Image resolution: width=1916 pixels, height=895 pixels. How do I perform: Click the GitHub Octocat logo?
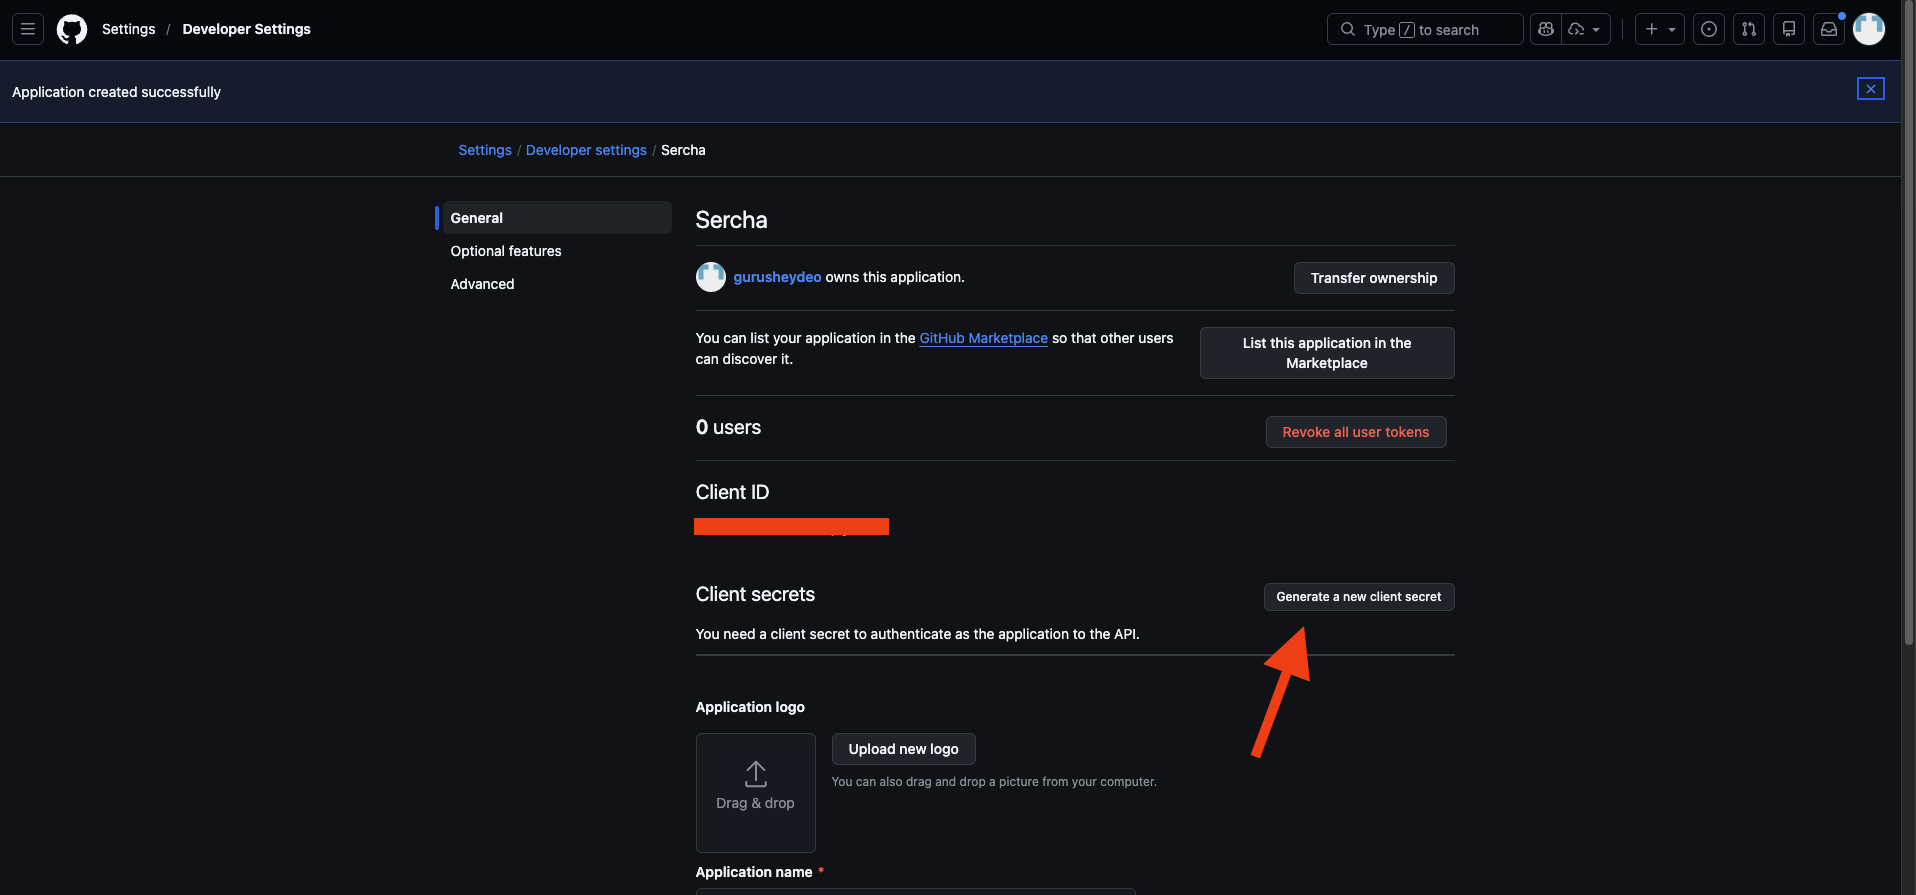(x=72, y=29)
